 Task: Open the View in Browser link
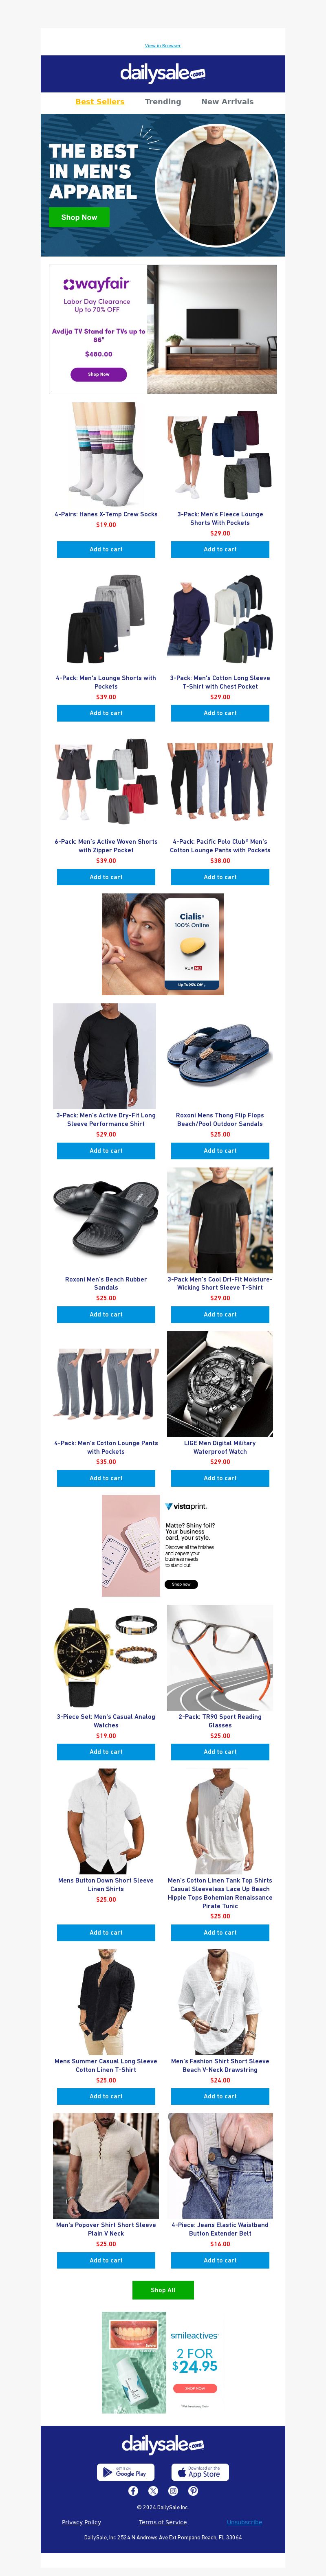click(x=163, y=45)
